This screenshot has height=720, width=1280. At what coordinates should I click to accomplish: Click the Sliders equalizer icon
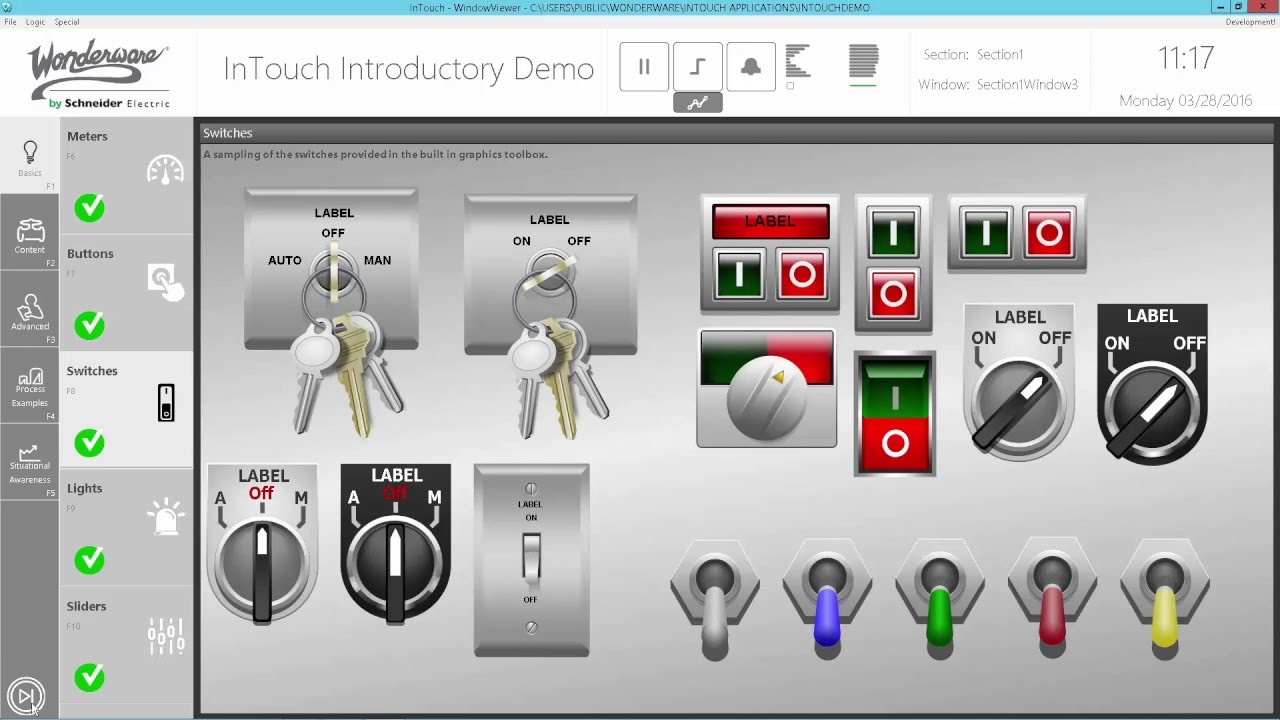(166, 636)
